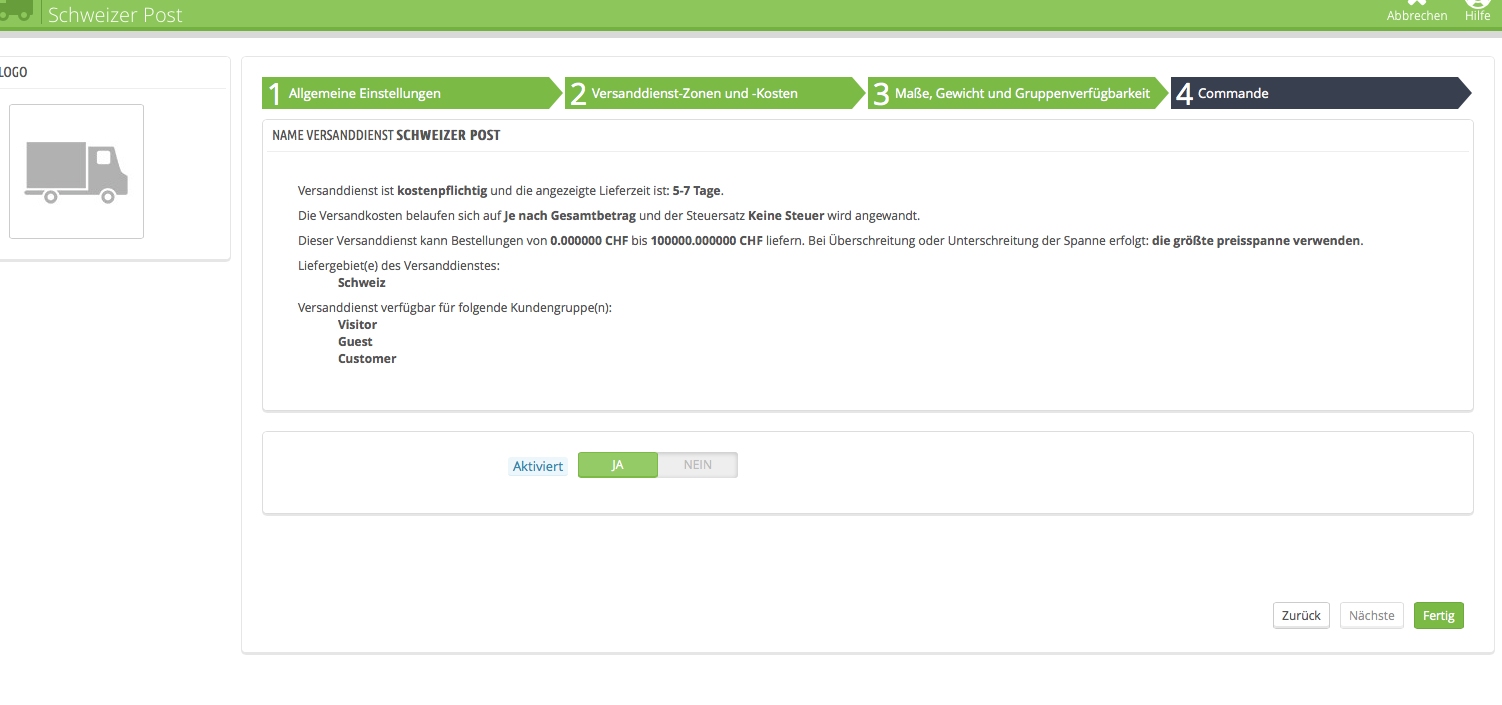Click the heading Name Versanddienst Schweizer Post
This screenshot has width=1502, height=705.
tap(386, 135)
